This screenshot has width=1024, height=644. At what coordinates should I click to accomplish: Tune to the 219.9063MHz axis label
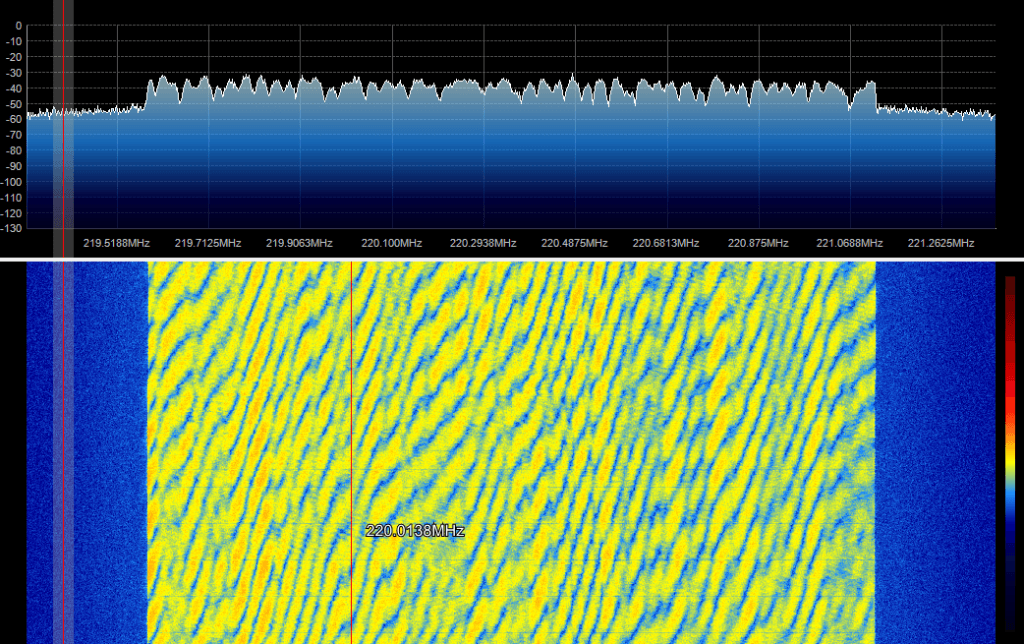pos(300,243)
